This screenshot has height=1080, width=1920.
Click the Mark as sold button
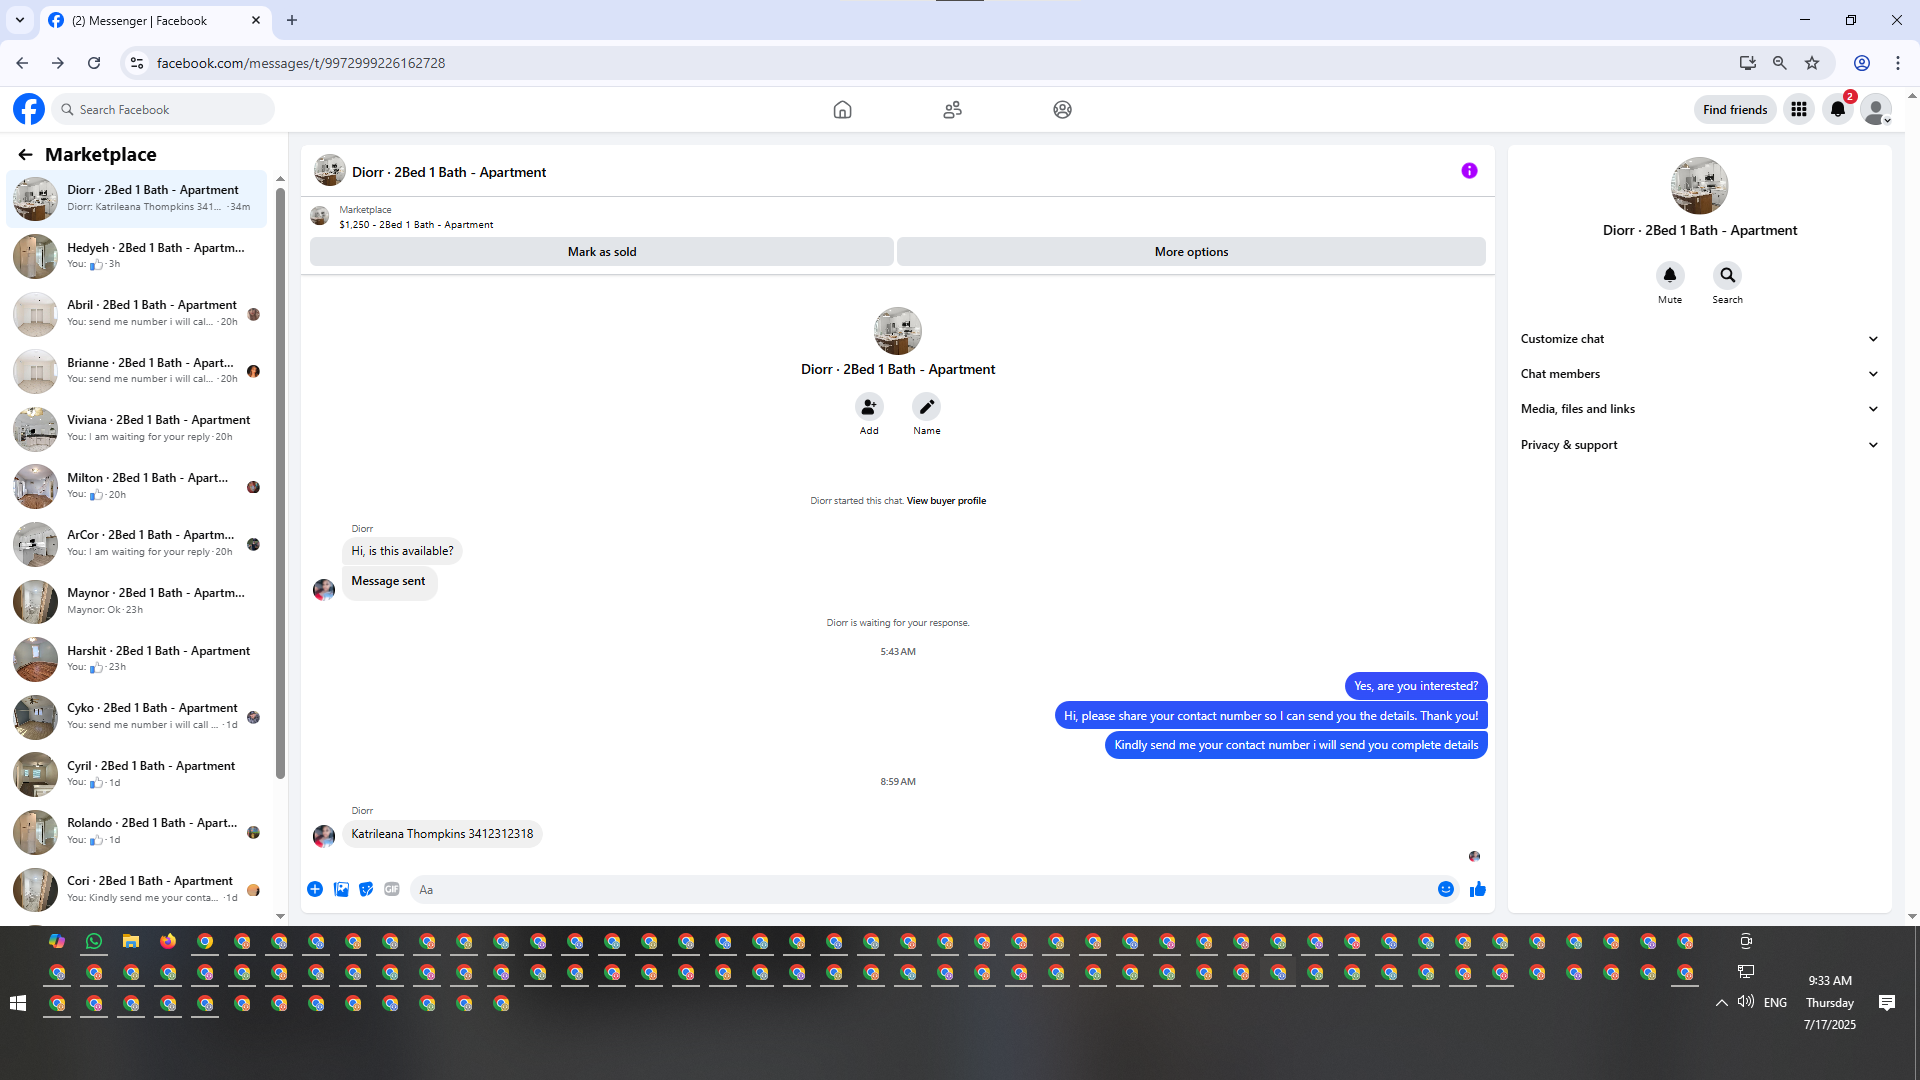tap(602, 252)
